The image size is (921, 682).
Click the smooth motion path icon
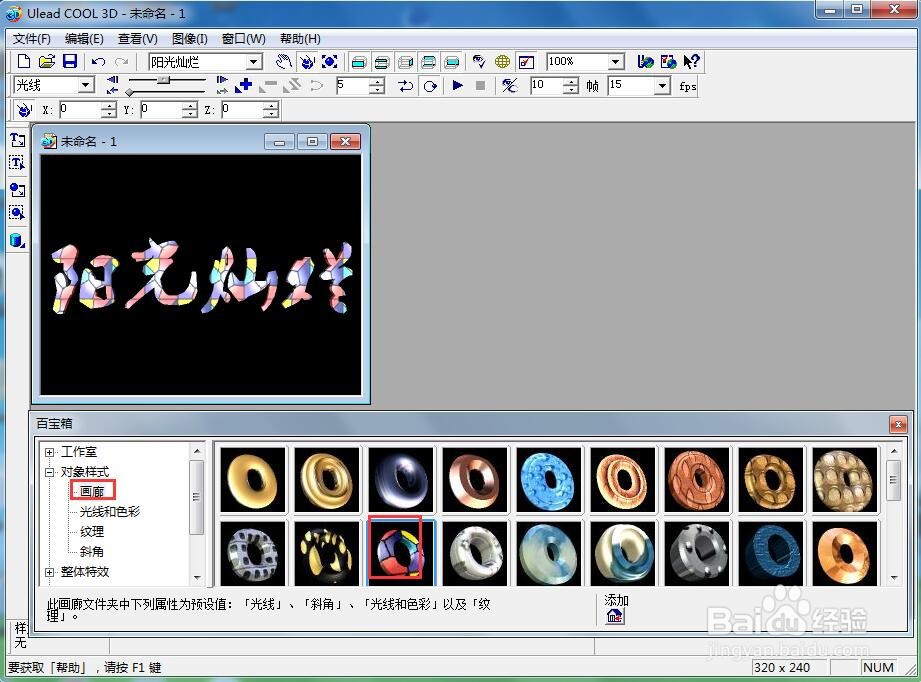[317, 86]
